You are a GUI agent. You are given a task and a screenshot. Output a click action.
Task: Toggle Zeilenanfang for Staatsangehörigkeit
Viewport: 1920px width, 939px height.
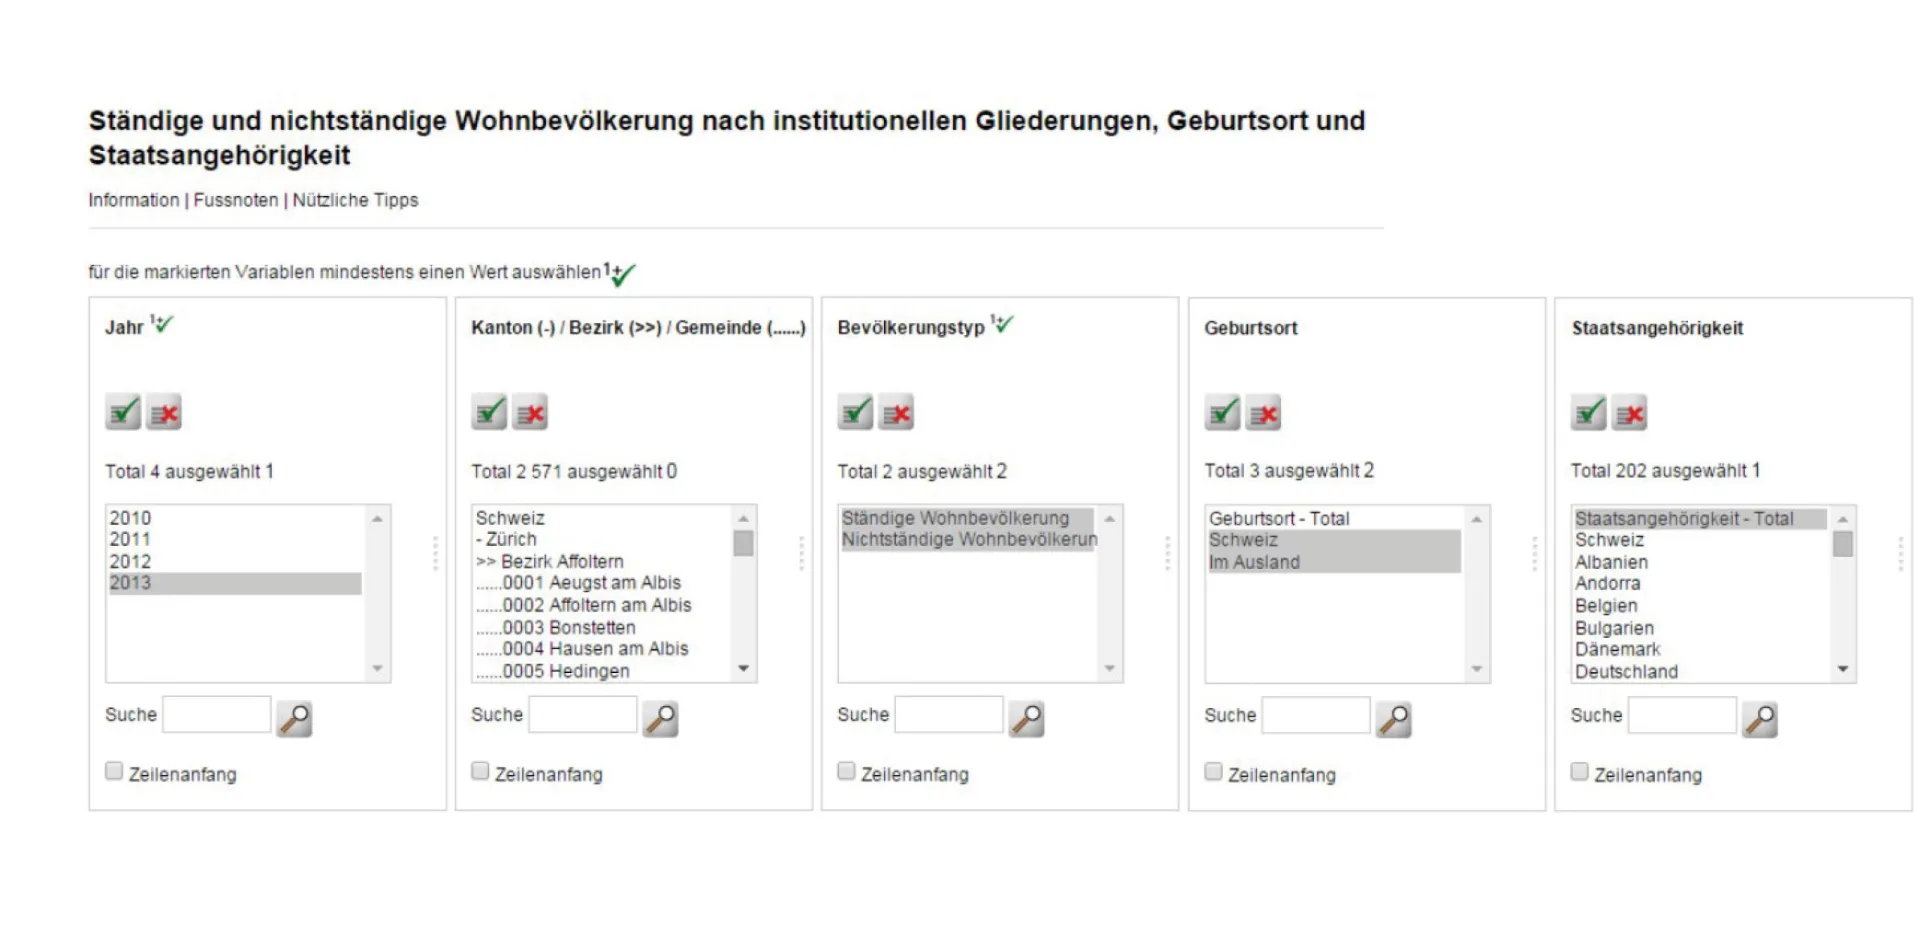(x=1579, y=771)
